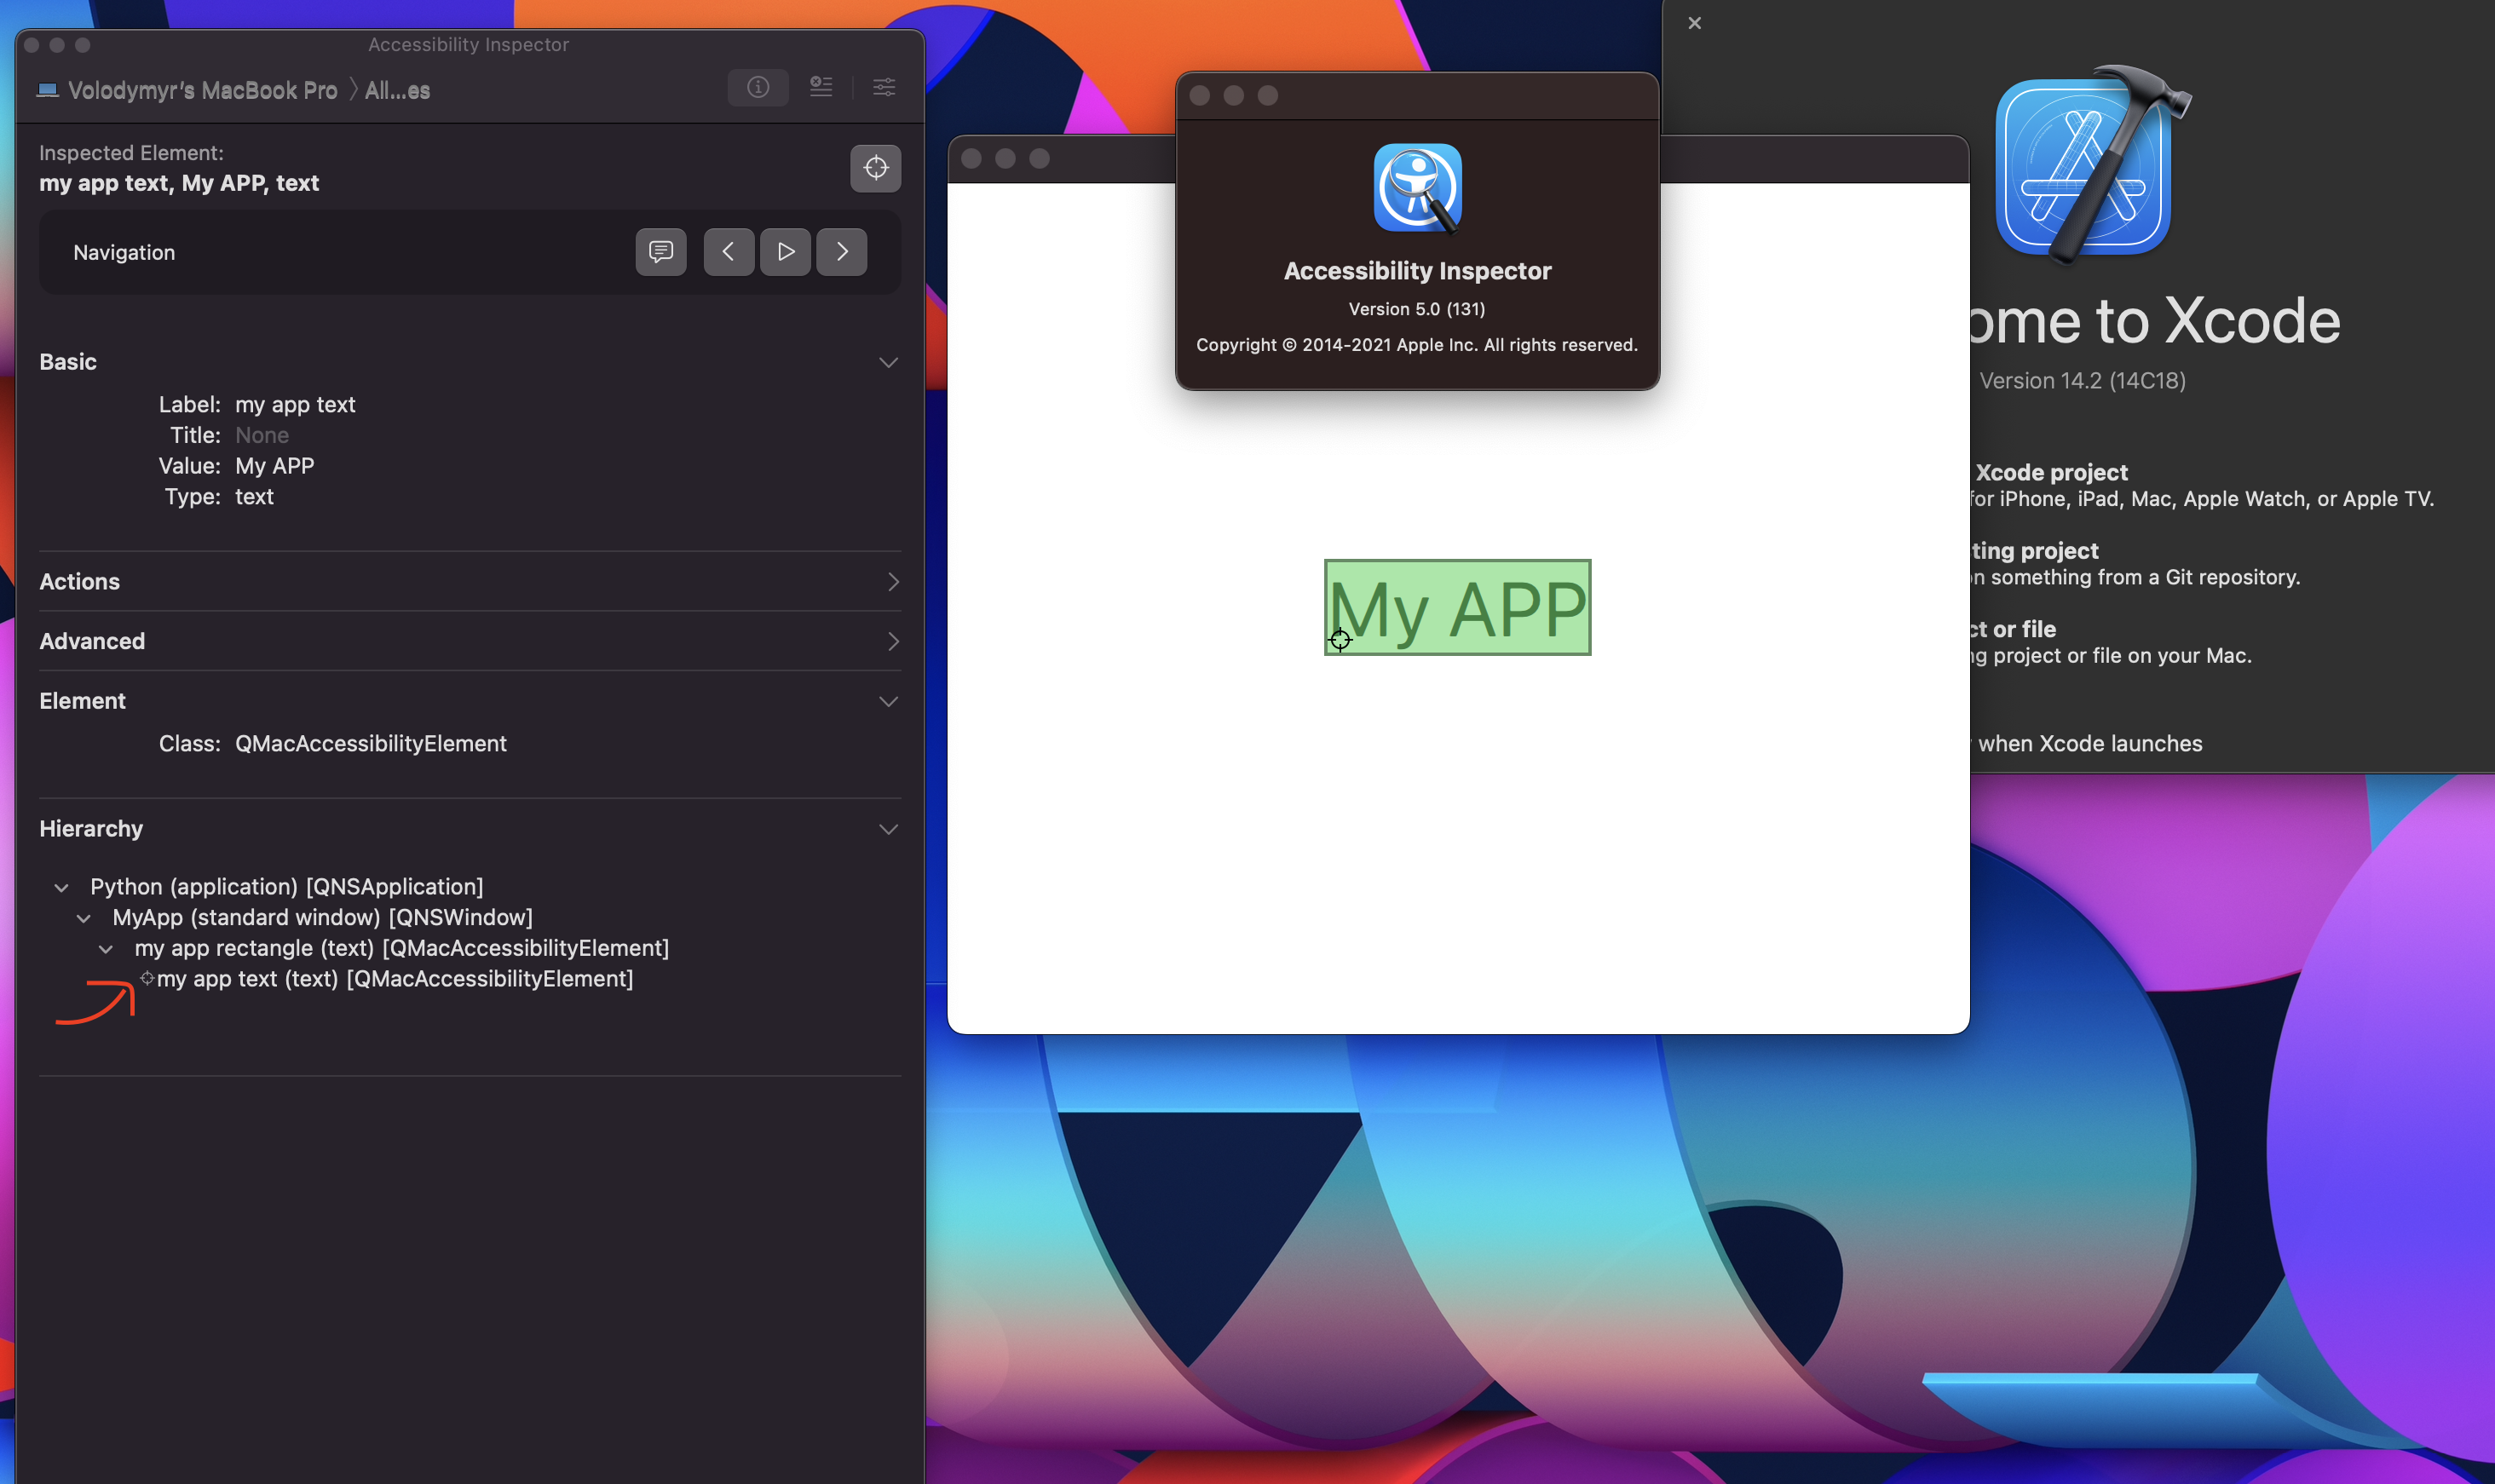The width and height of the screenshot is (2495, 1484).
Task: Open the All processes target selector
Action: [x=397, y=91]
